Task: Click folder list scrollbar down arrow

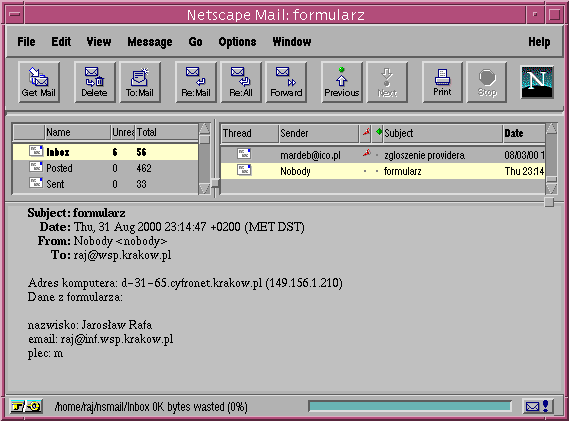Action: pos(204,188)
